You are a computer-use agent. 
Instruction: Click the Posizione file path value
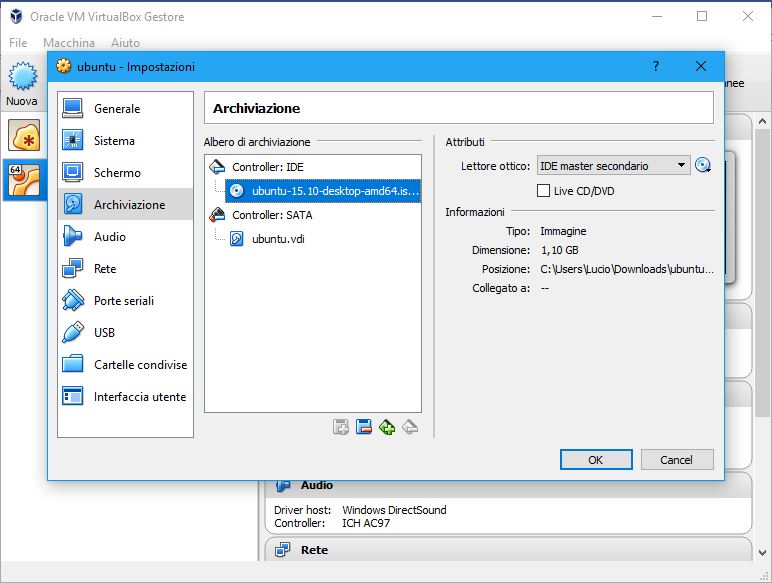[x=626, y=269]
